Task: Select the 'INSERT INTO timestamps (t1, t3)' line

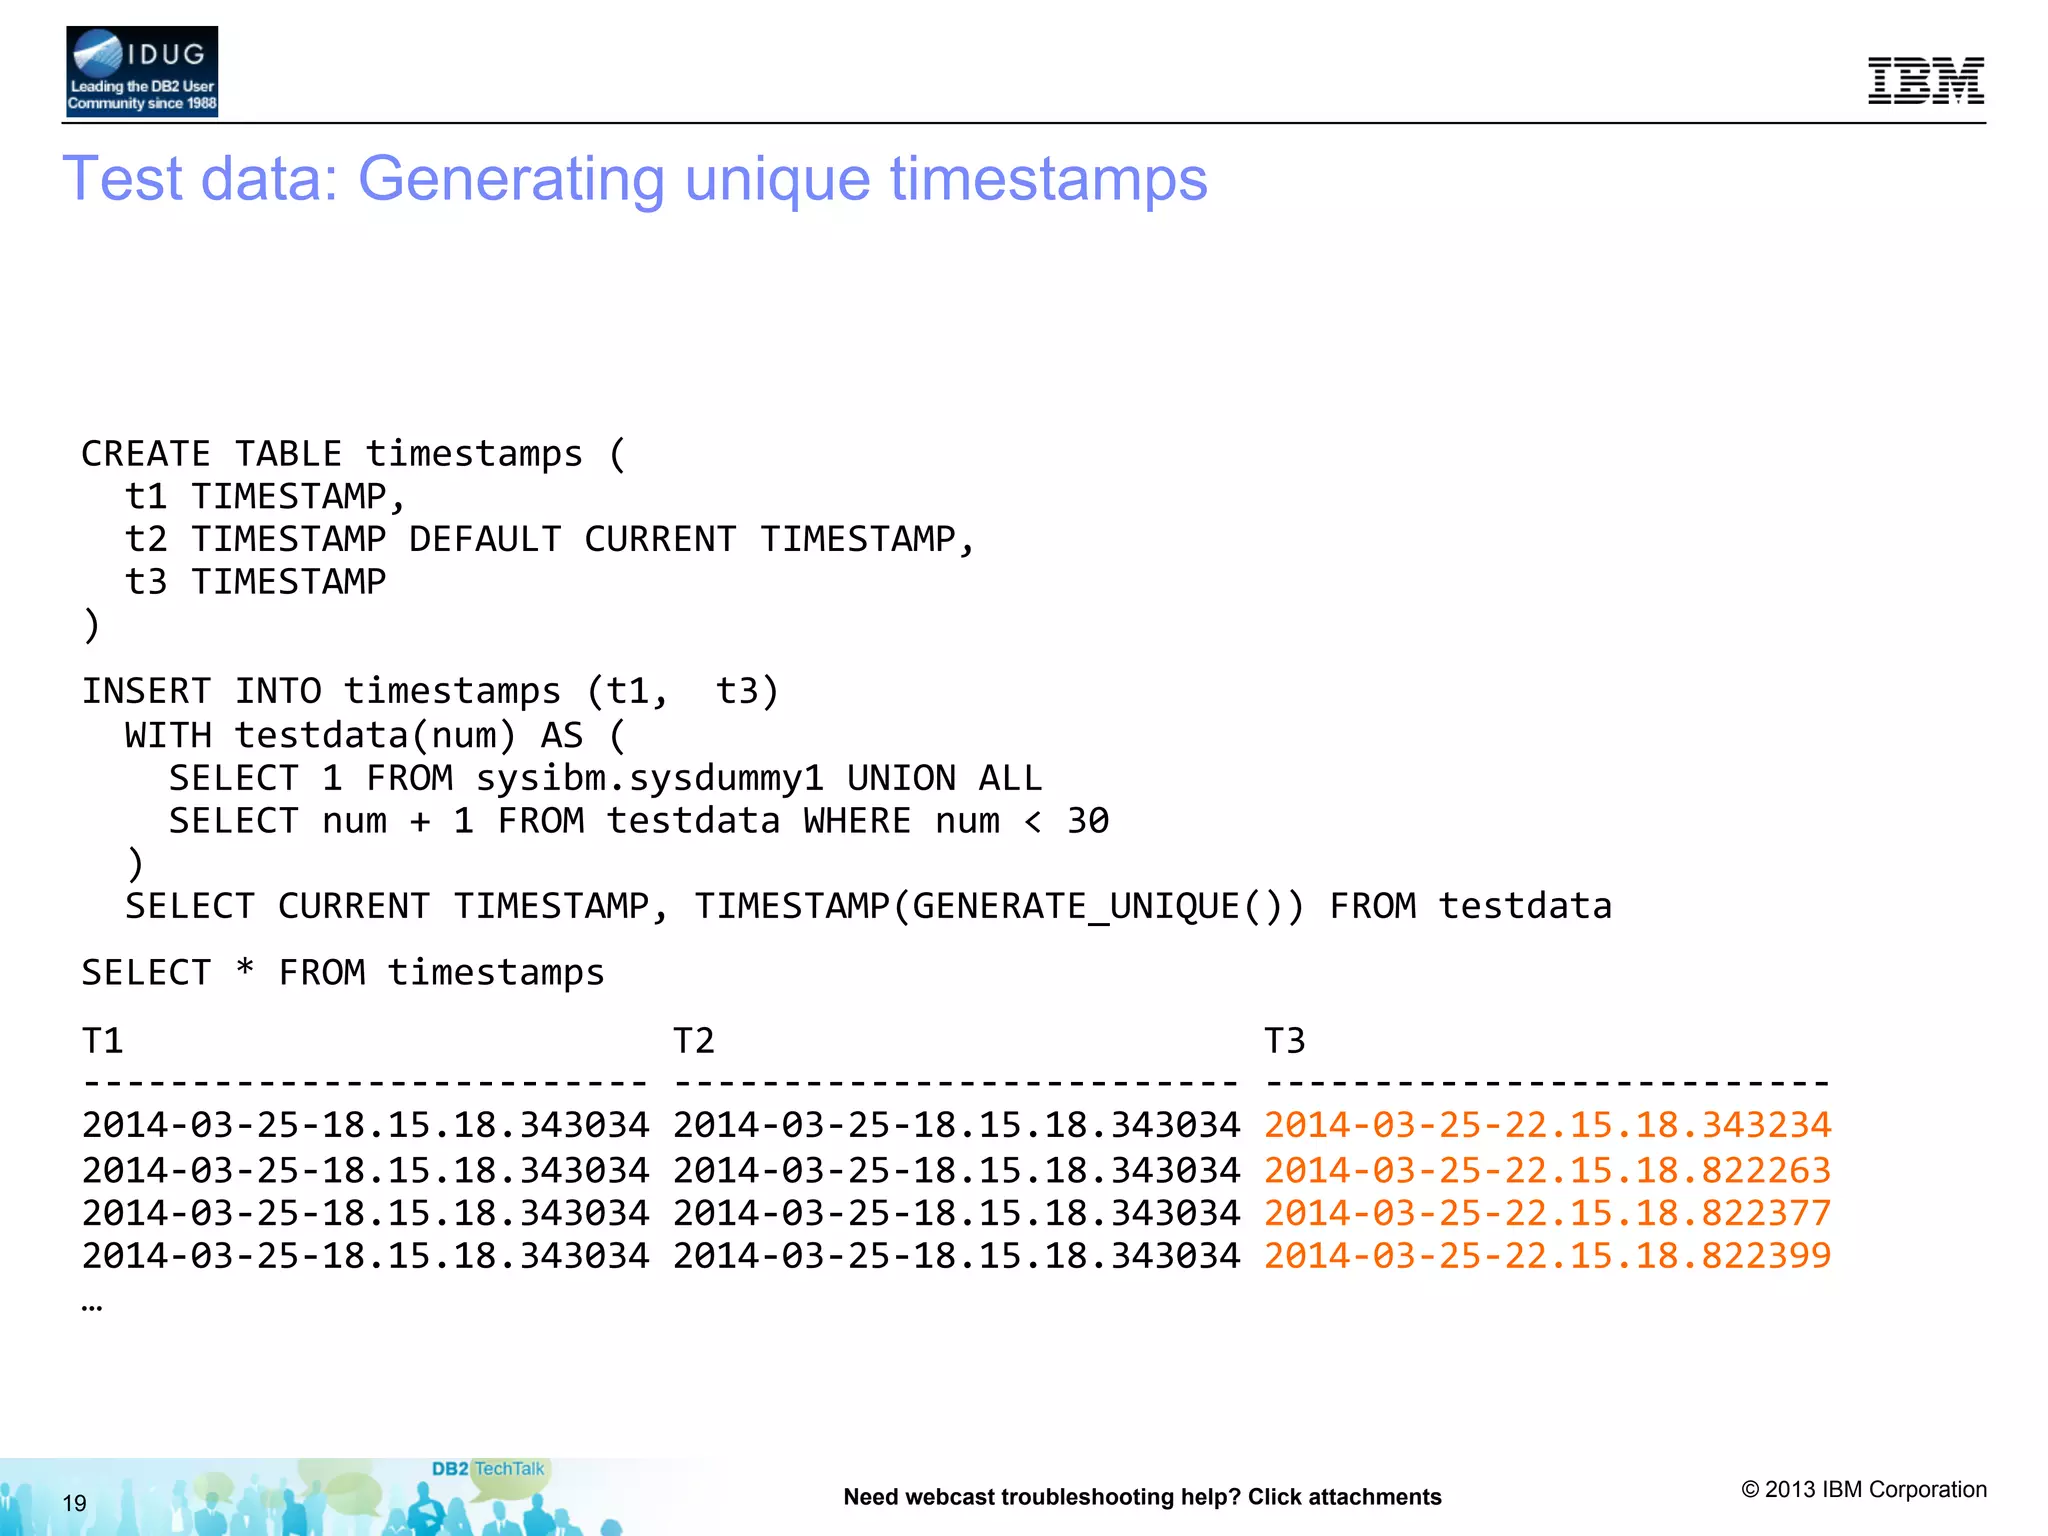Action: 430,692
